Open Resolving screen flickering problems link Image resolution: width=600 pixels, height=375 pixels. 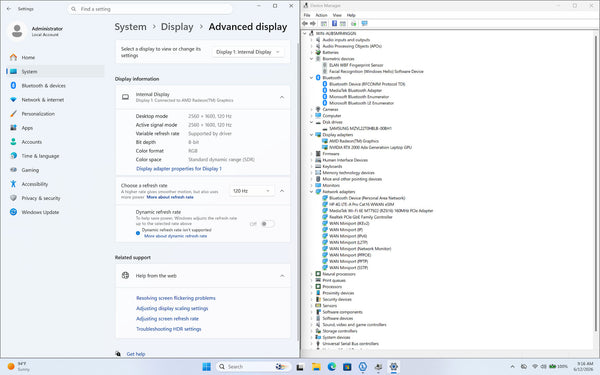(x=176, y=298)
